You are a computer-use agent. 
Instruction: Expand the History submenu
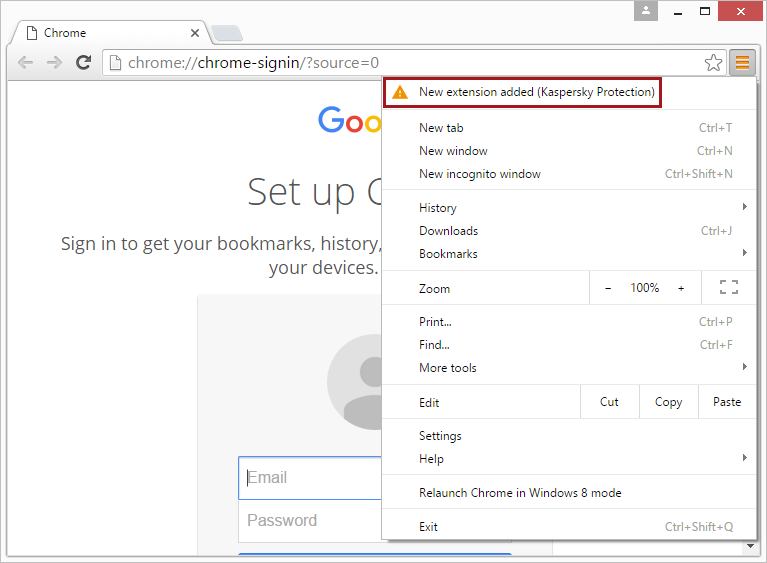click(568, 207)
